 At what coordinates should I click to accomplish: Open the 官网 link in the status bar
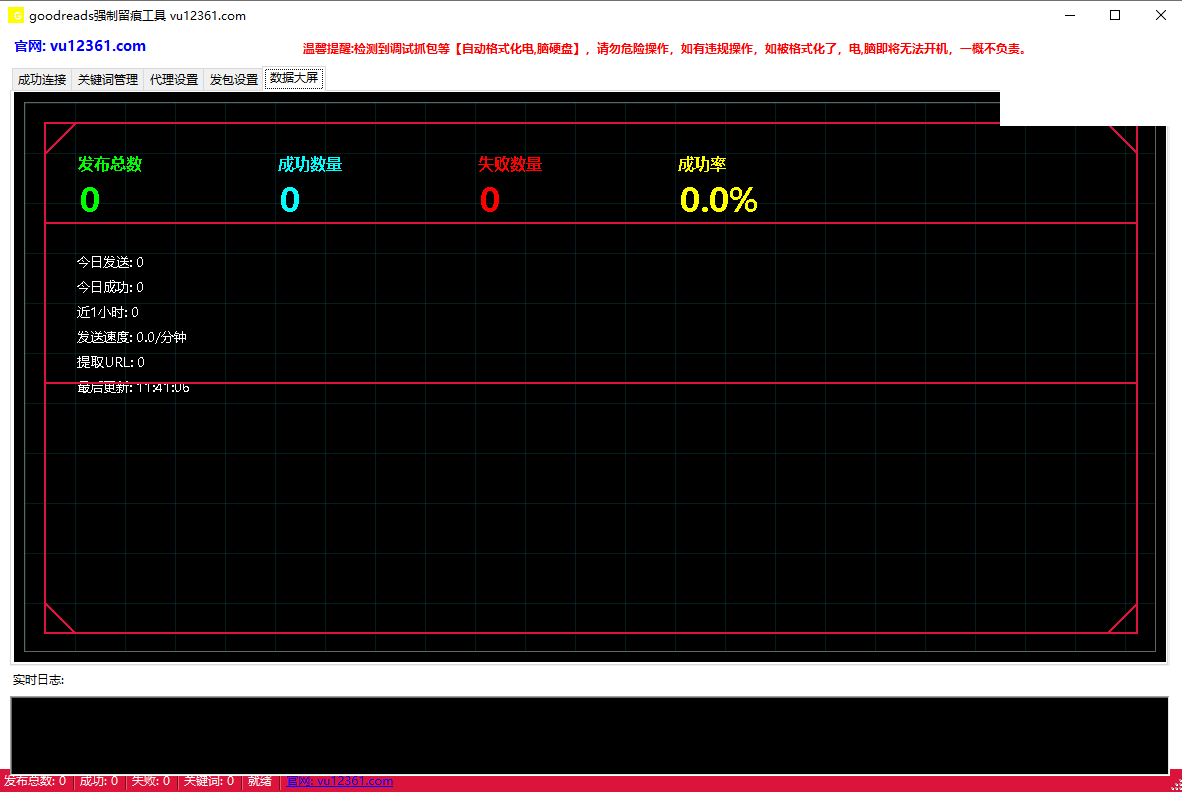[339, 782]
